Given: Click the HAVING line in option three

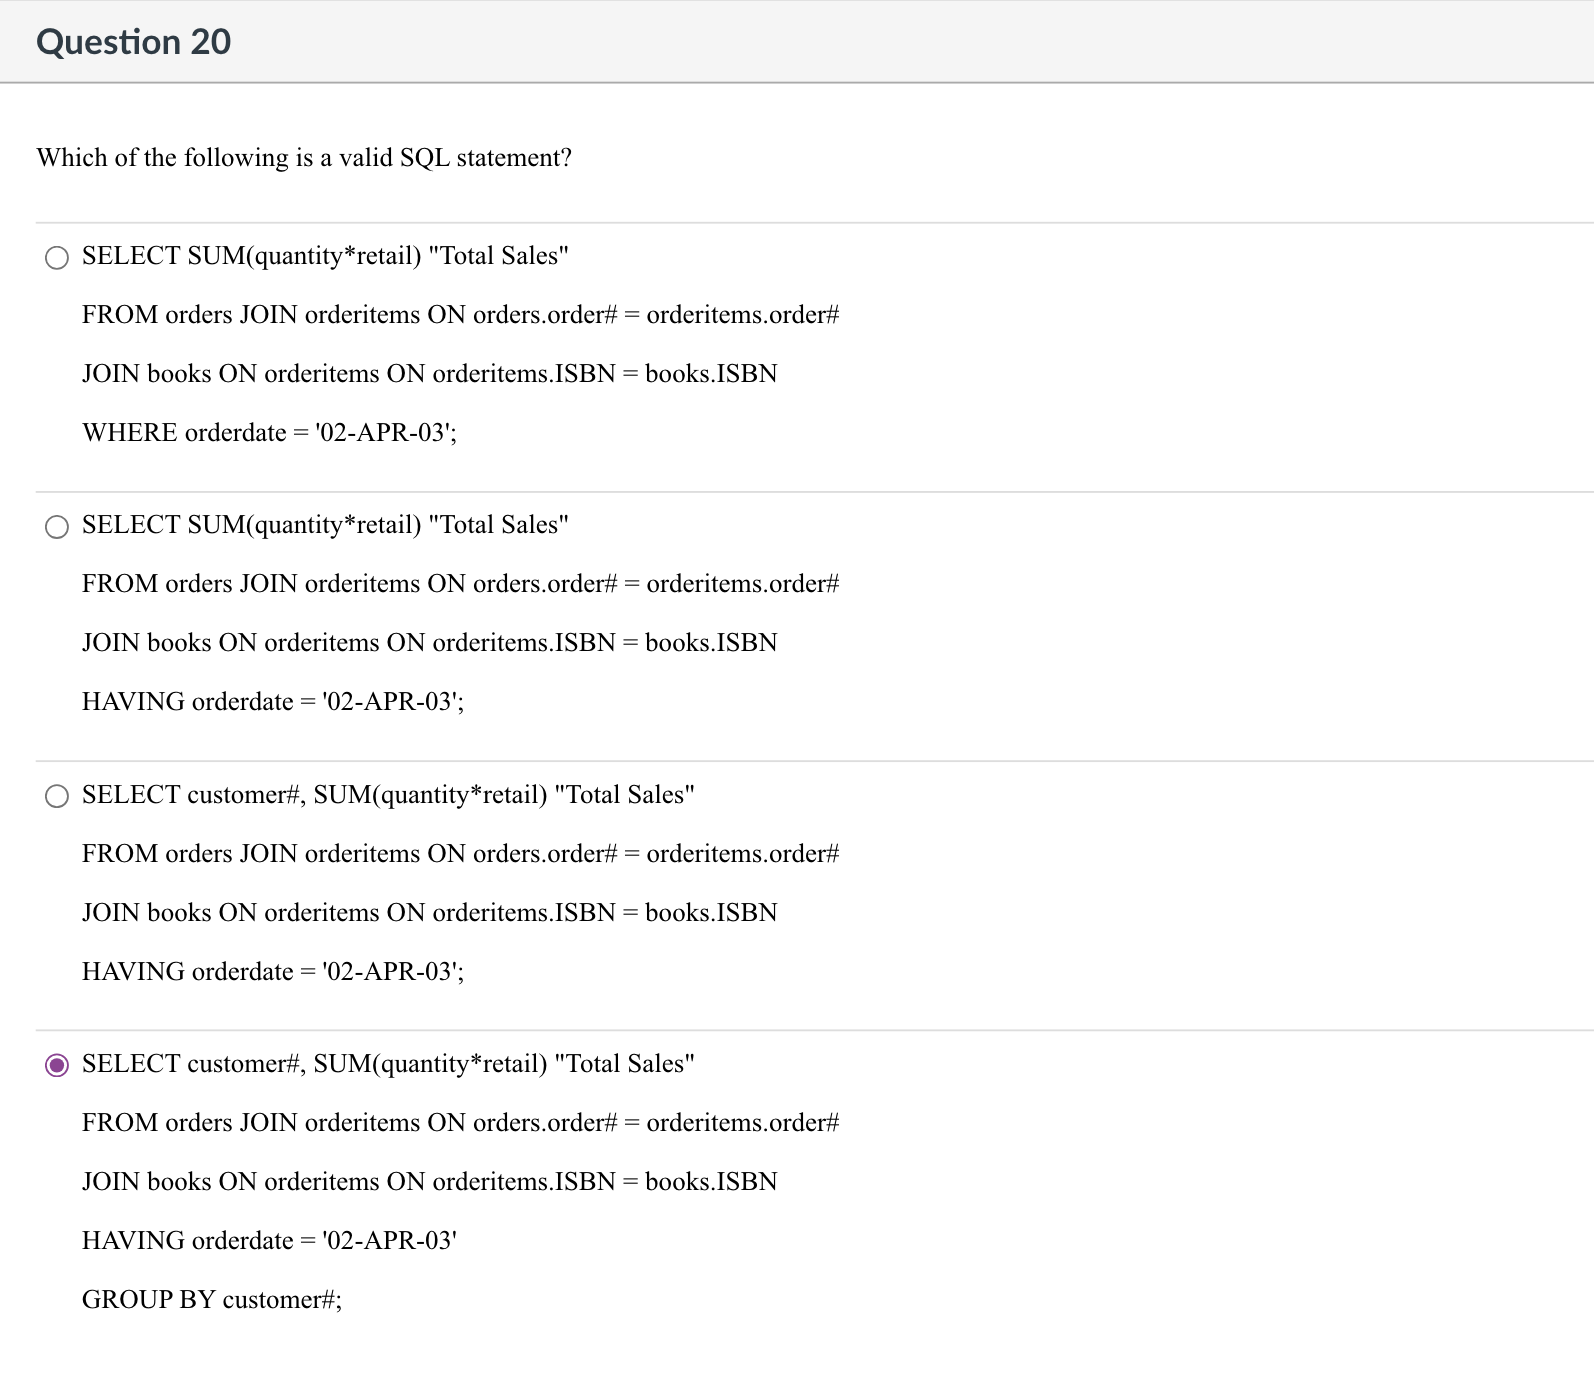Looking at the screenshot, I should point(271,971).
